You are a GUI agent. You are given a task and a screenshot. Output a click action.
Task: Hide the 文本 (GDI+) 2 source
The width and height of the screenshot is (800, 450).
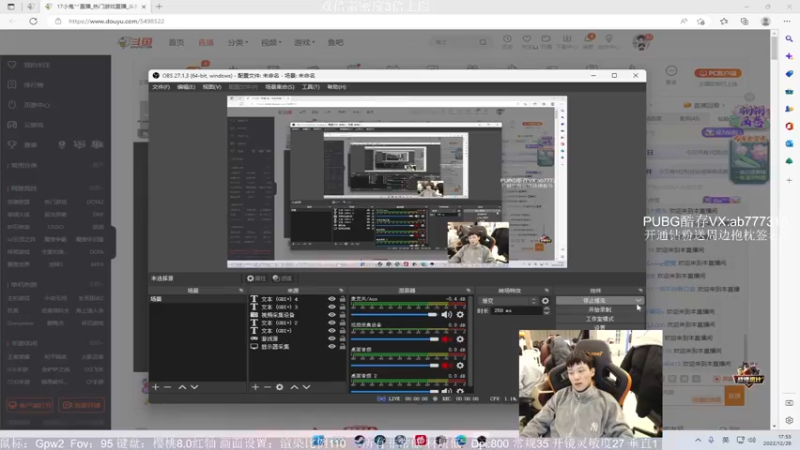pyautogui.click(x=332, y=323)
